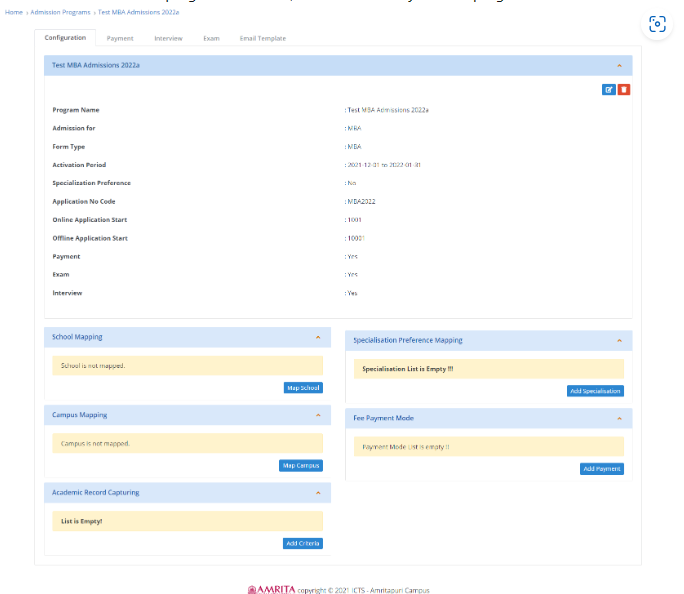Collapse the Specialisation Preference Mapping panel
This screenshot has height=594, width=684.
point(618,341)
